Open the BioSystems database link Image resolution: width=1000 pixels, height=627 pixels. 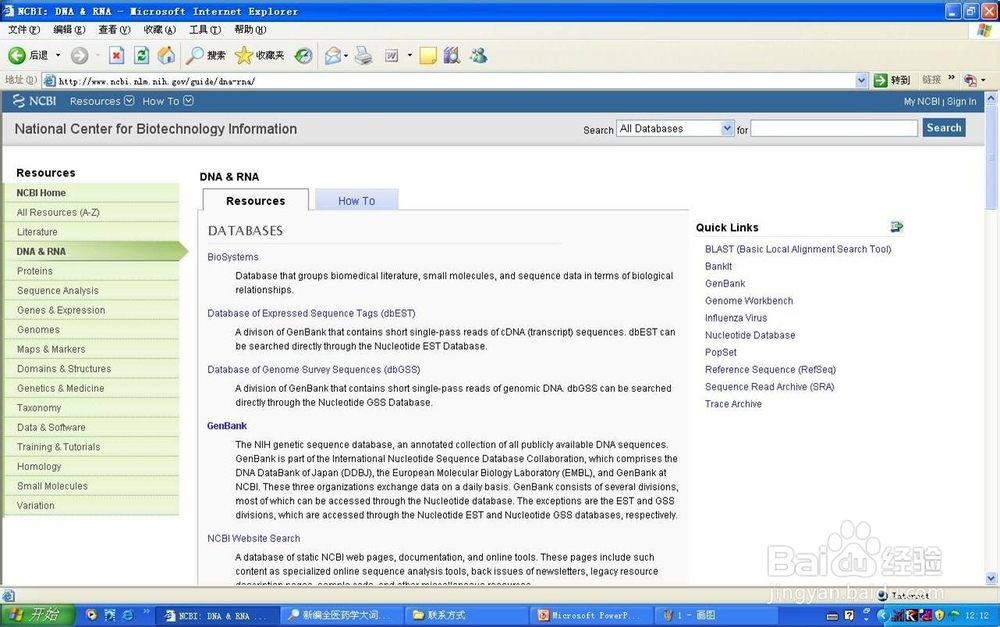(233, 257)
